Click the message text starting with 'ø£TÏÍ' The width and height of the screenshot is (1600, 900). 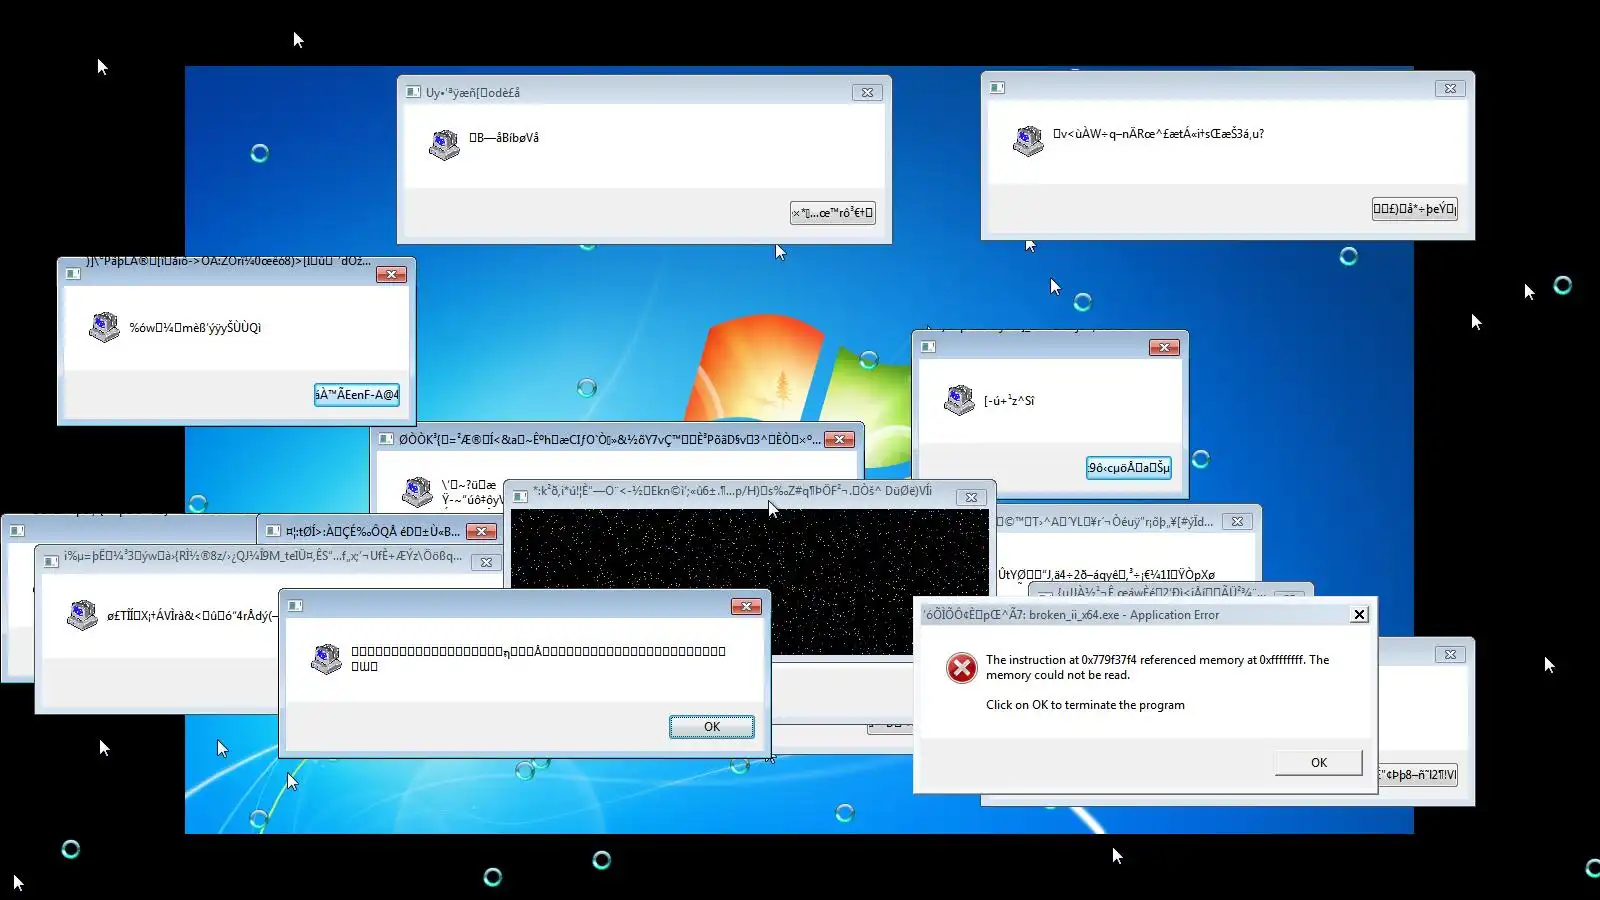(x=190, y=616)
